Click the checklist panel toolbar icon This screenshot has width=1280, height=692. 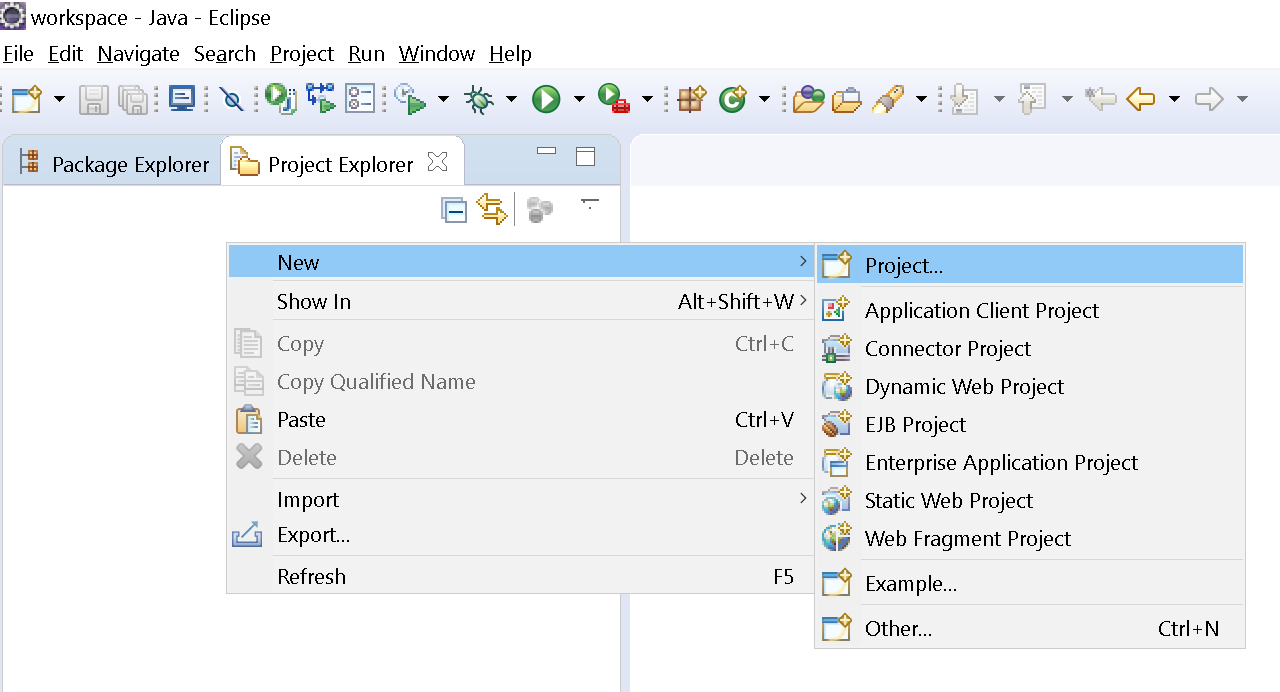pos(359,98)
